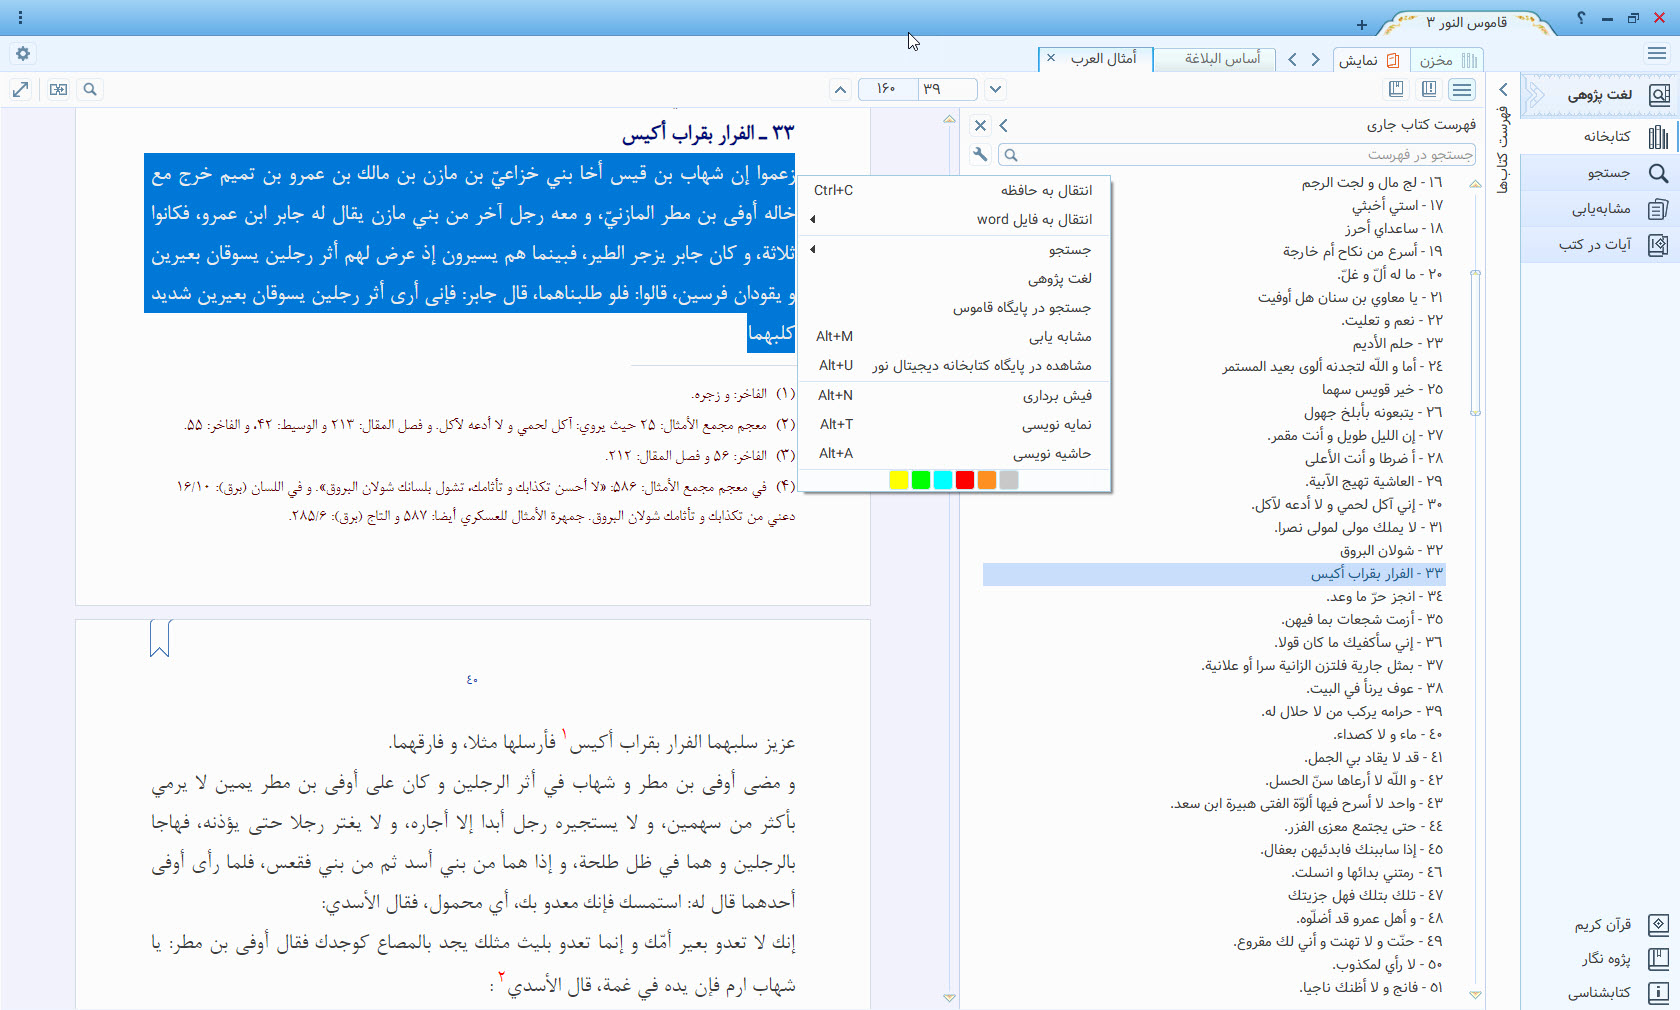Click contents list scroll-down arrow

tap(1475, 995)
